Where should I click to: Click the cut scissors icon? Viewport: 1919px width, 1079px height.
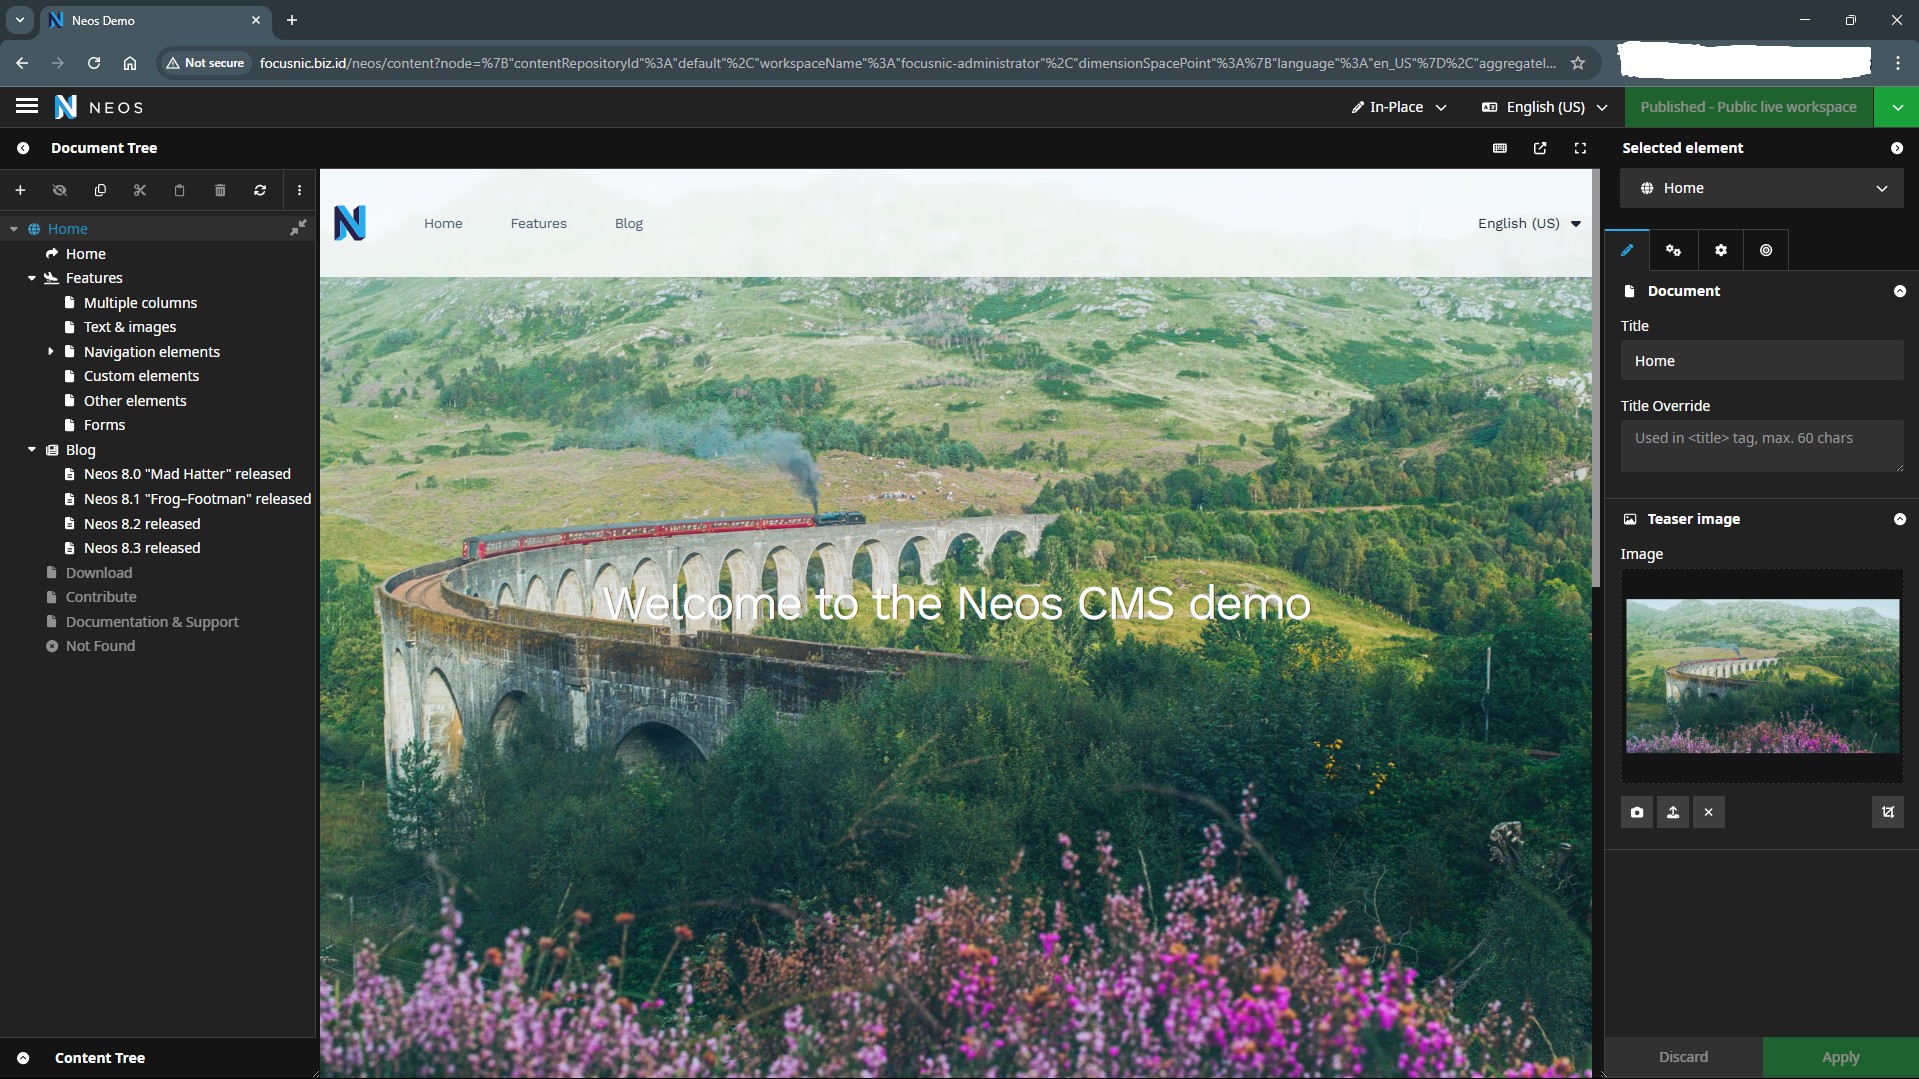[x=140, y=190]
